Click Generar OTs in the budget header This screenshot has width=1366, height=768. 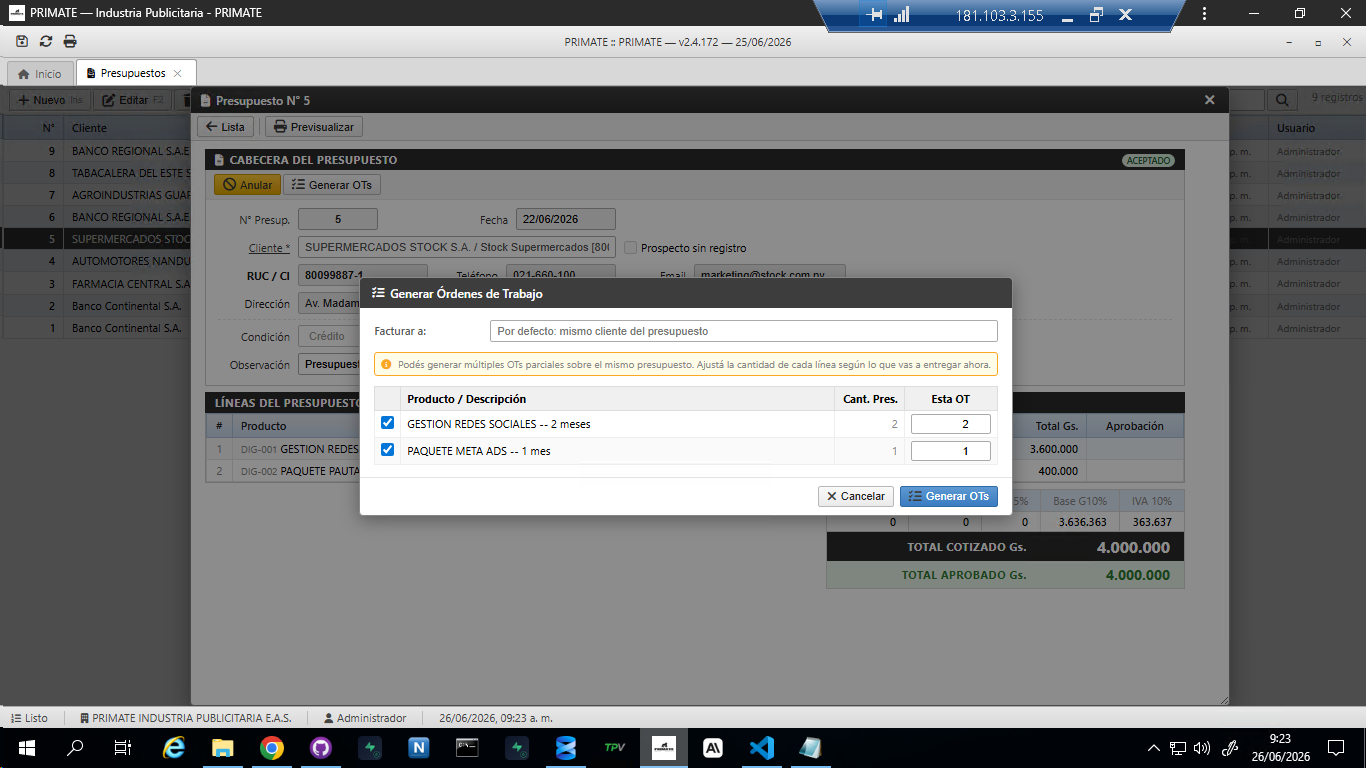tap(332, 185)
